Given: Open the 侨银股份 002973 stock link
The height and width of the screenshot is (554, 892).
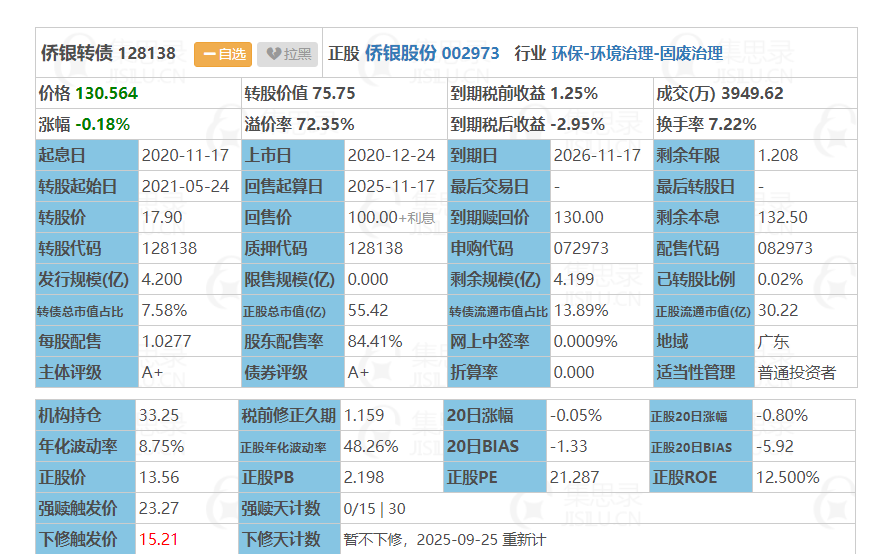Looking at the screenshot, I should [432, 53].
